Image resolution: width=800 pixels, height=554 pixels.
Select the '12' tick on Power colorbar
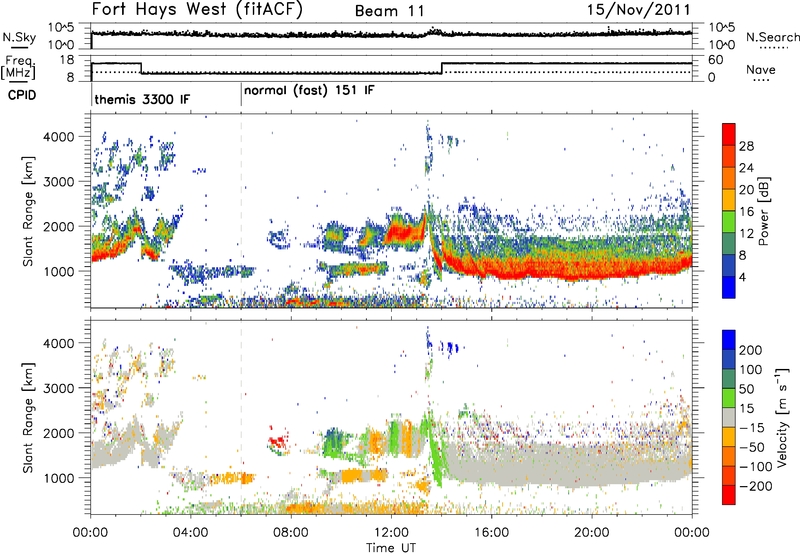tap(746, 233)
